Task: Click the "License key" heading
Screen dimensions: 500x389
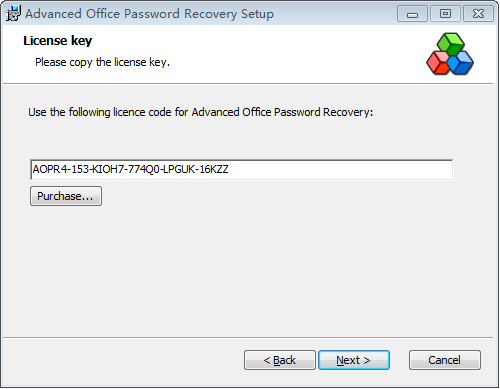Action: (58, 41)
